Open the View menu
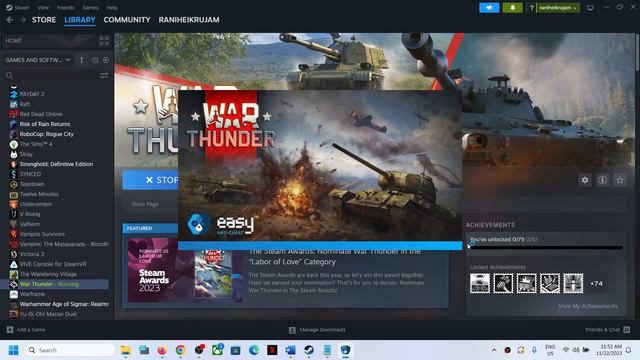This screenshot has height=360, width=640. point(43,7)
